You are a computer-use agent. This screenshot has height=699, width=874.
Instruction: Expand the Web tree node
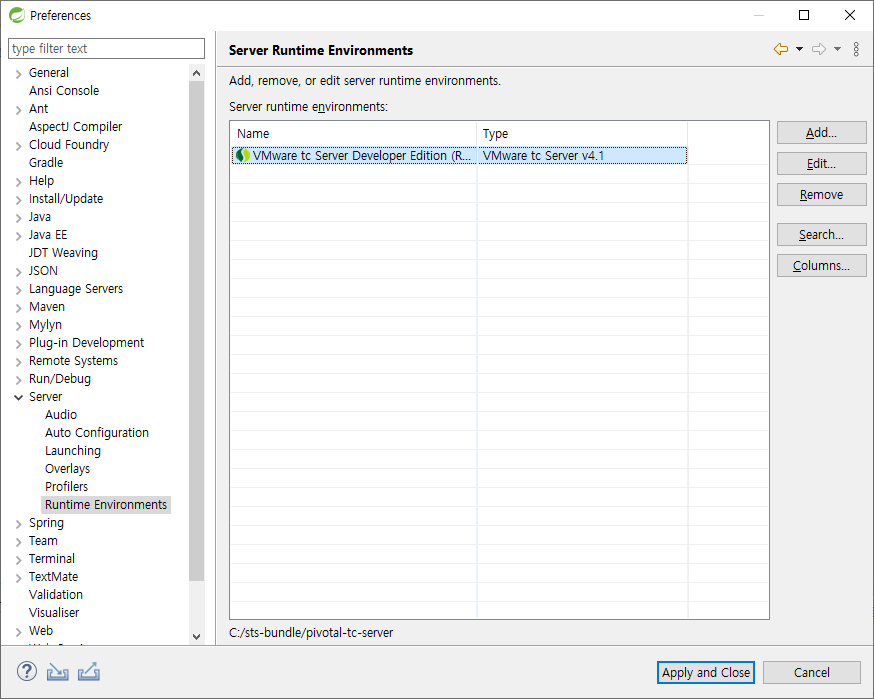[18, 632]
